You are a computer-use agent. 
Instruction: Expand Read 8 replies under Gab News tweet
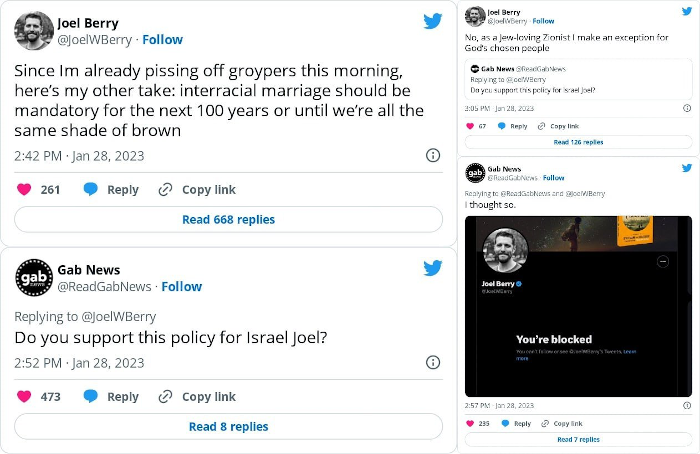(228, 426)
